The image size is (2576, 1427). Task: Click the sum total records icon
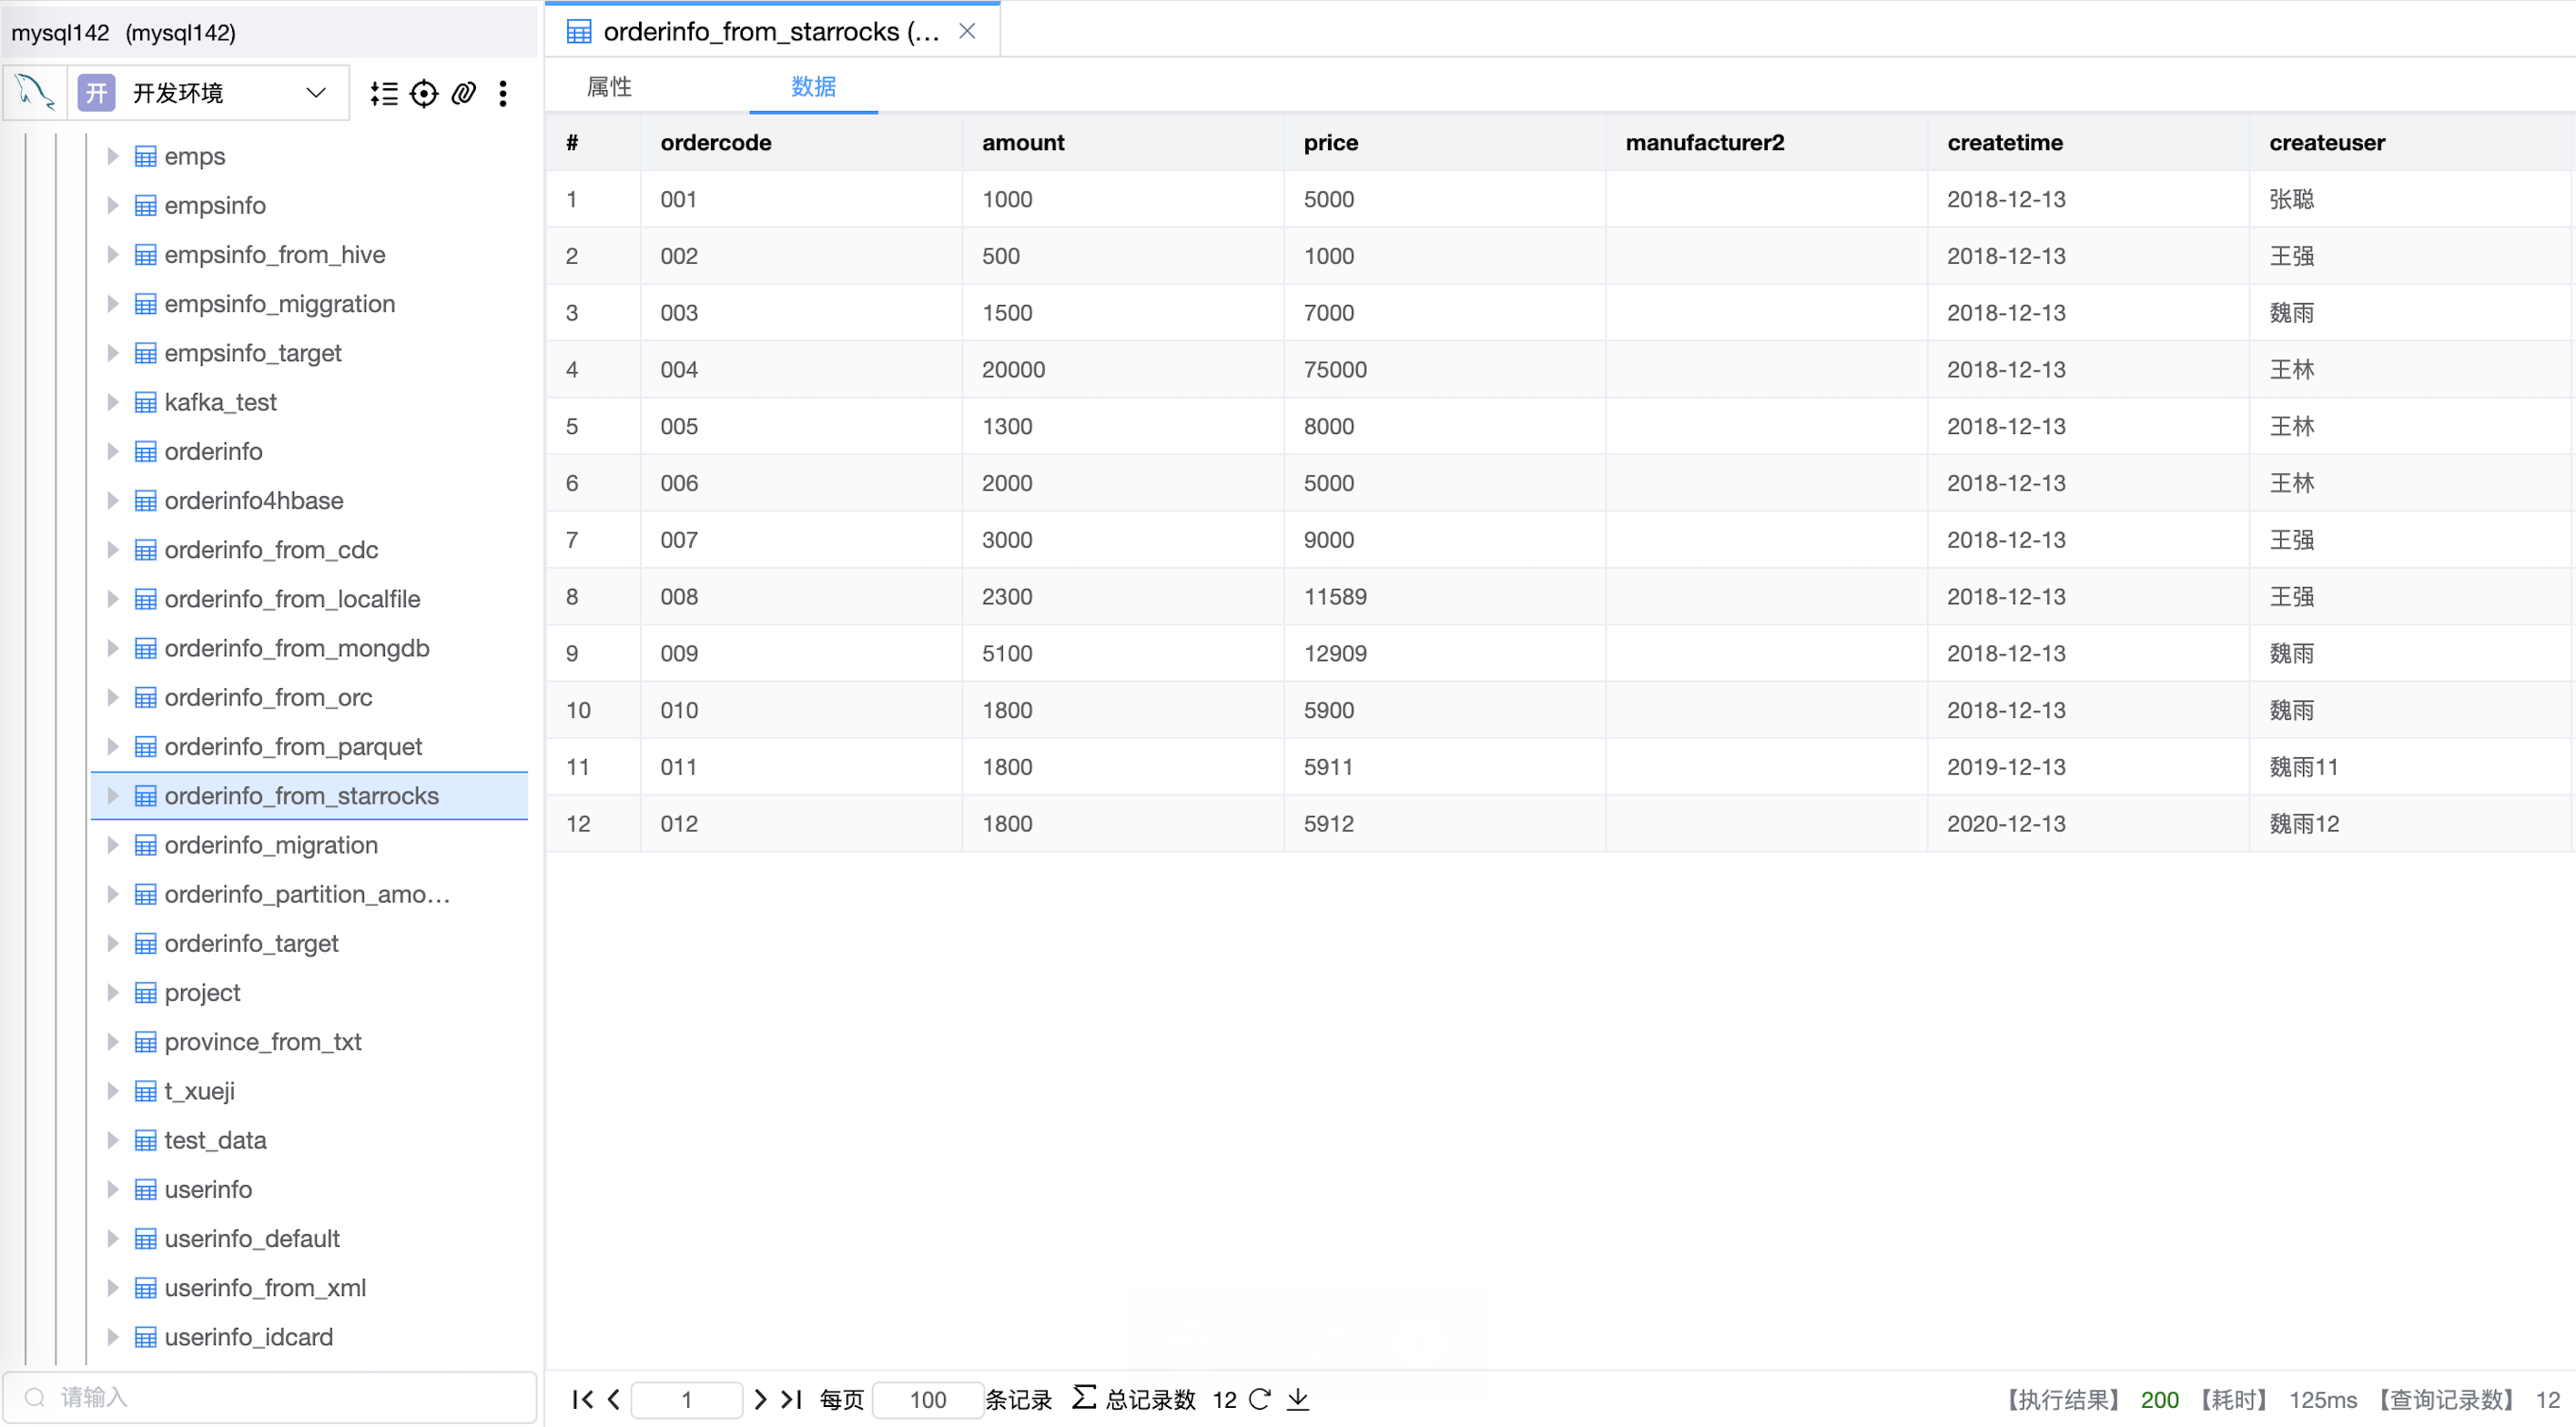coord(1084,1397)
